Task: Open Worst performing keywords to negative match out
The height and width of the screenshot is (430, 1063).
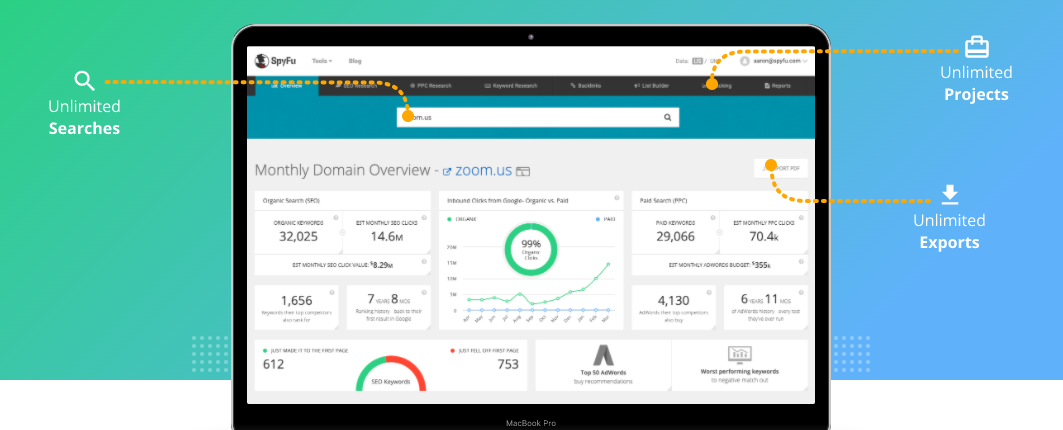Action: (740, 366)
